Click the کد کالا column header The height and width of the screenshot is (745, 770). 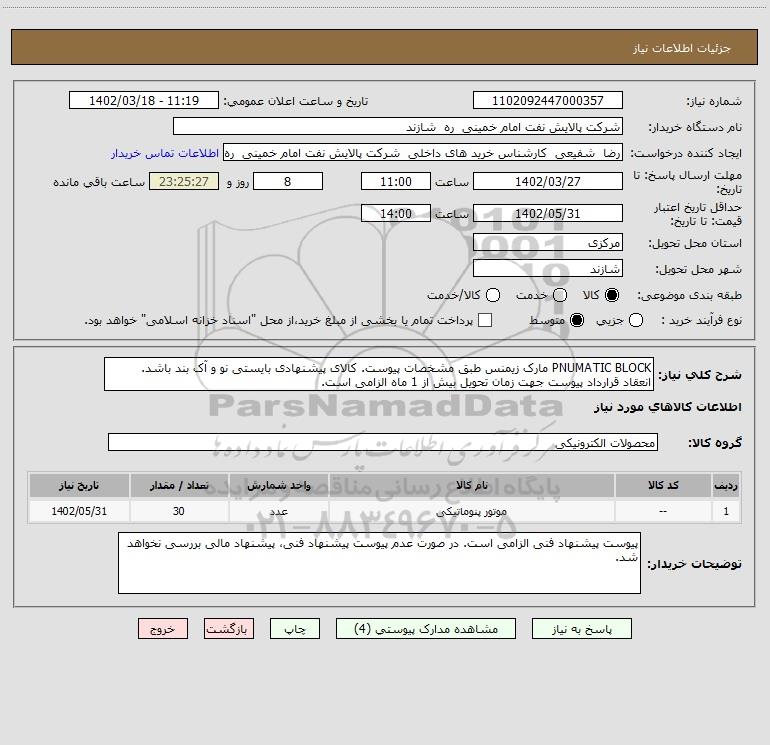coord(663,485)
